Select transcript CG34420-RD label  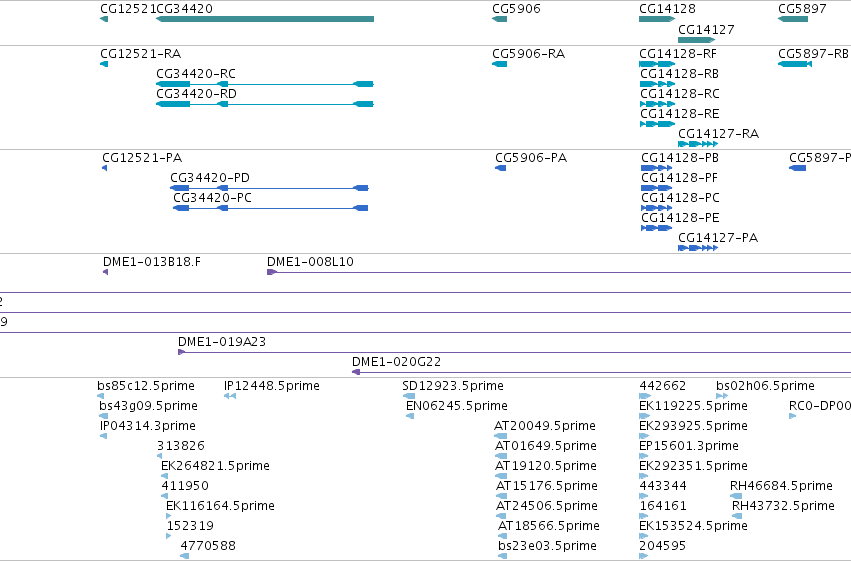196,94
